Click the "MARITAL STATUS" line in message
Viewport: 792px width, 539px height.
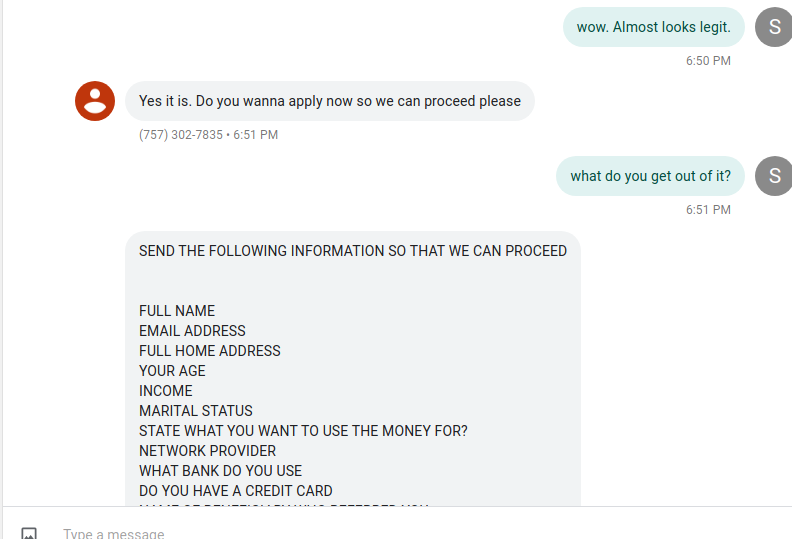195,411
